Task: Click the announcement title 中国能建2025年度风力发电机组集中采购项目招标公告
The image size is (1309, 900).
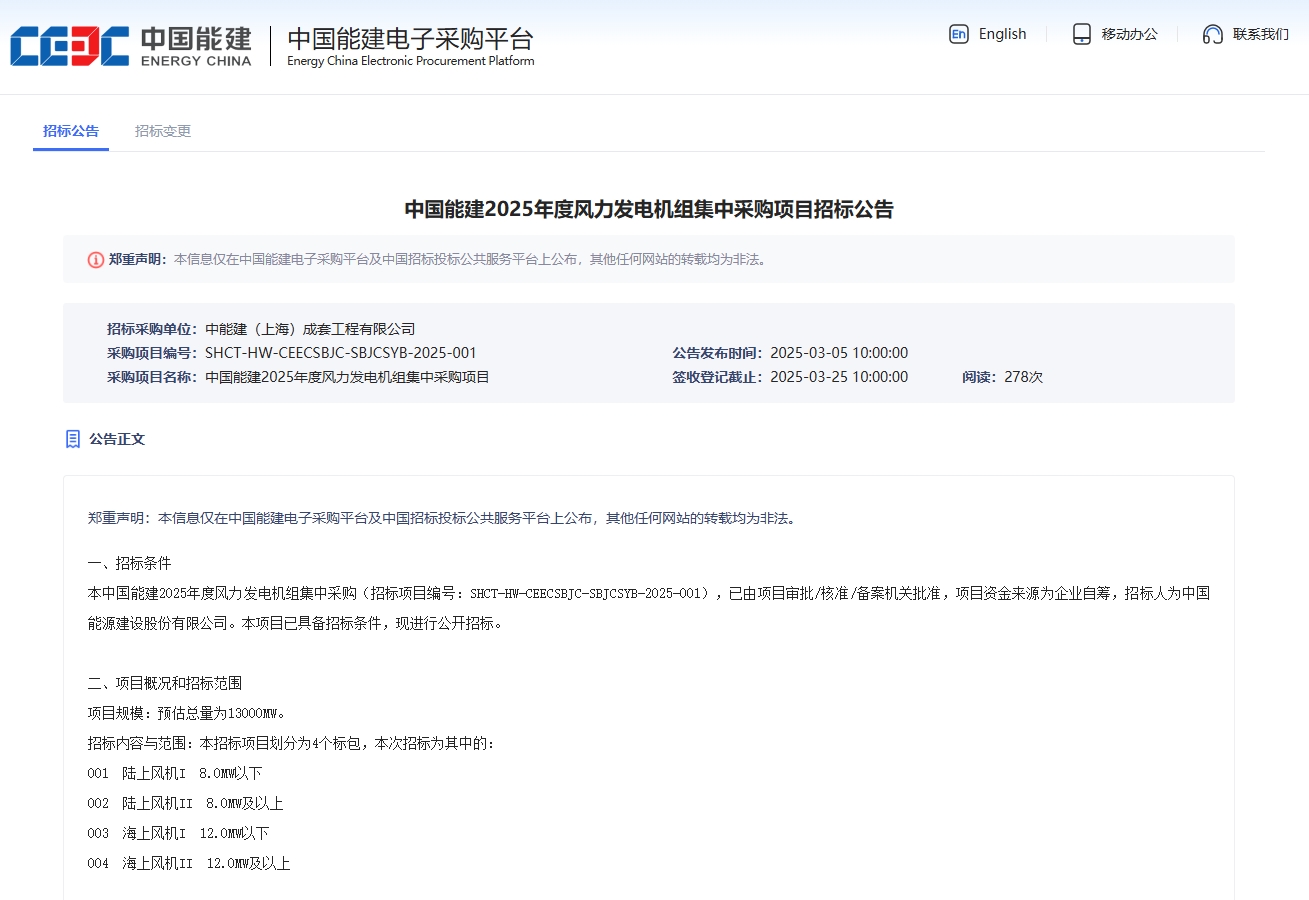Action: (649, 209)
